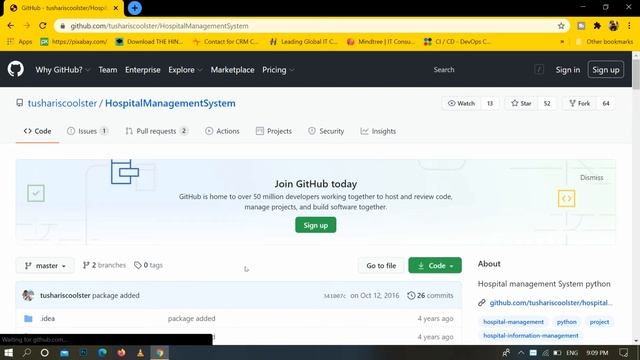This screenshot has width=640, height=360.
Task: Close the GitHub browser tab
Action: pyautogui.click(x=116, y=8)
